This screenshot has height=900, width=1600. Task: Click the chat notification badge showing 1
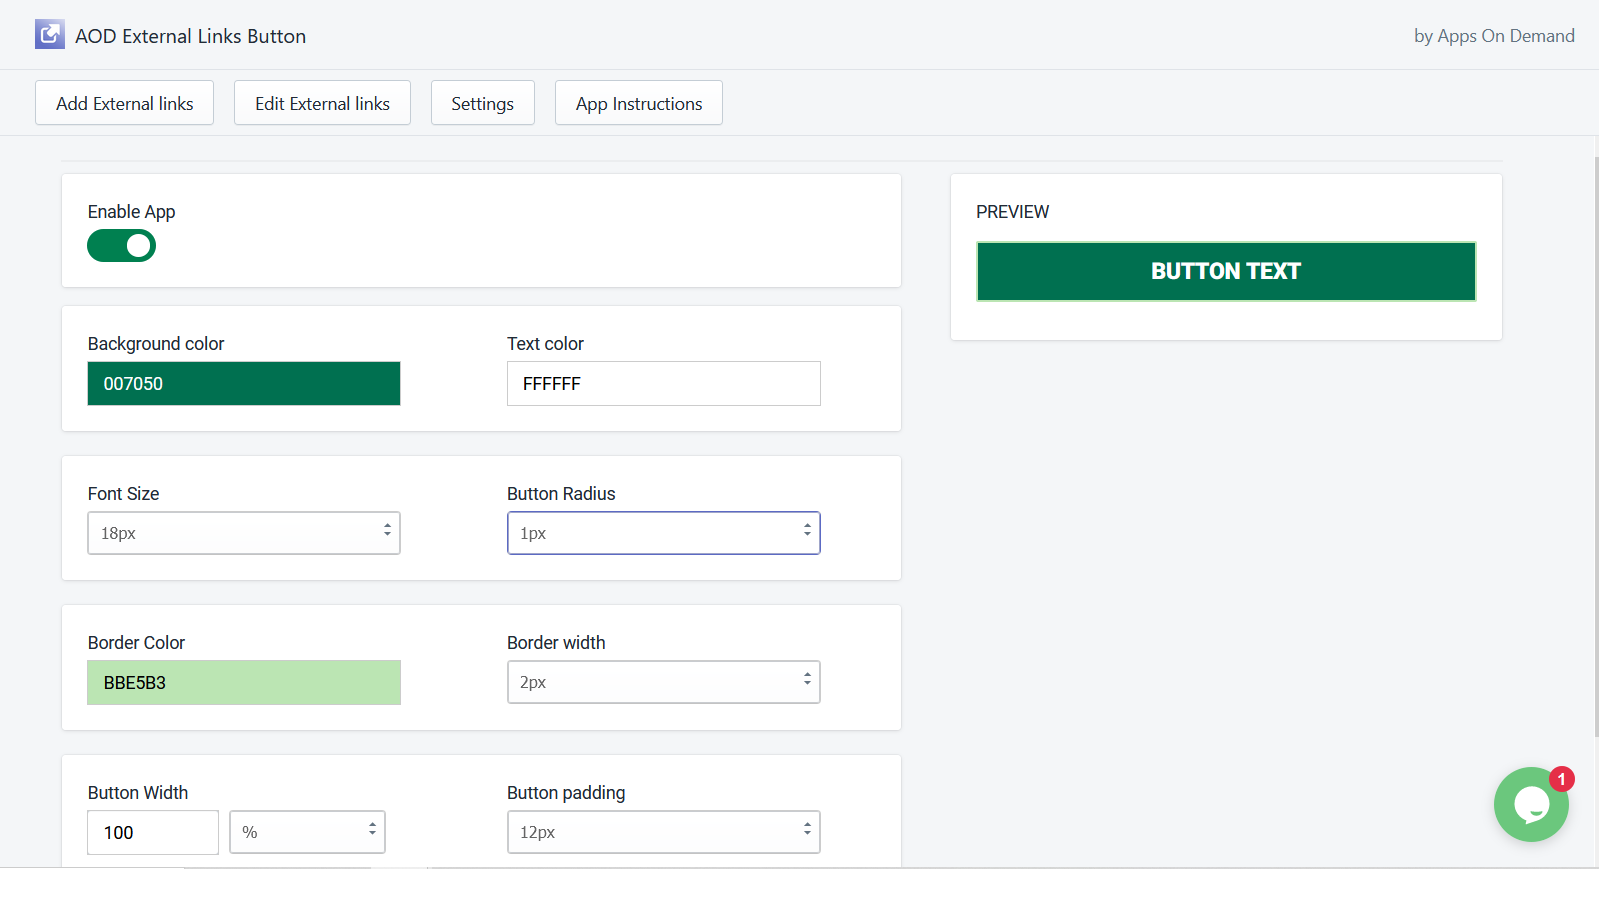[1562, 779]
